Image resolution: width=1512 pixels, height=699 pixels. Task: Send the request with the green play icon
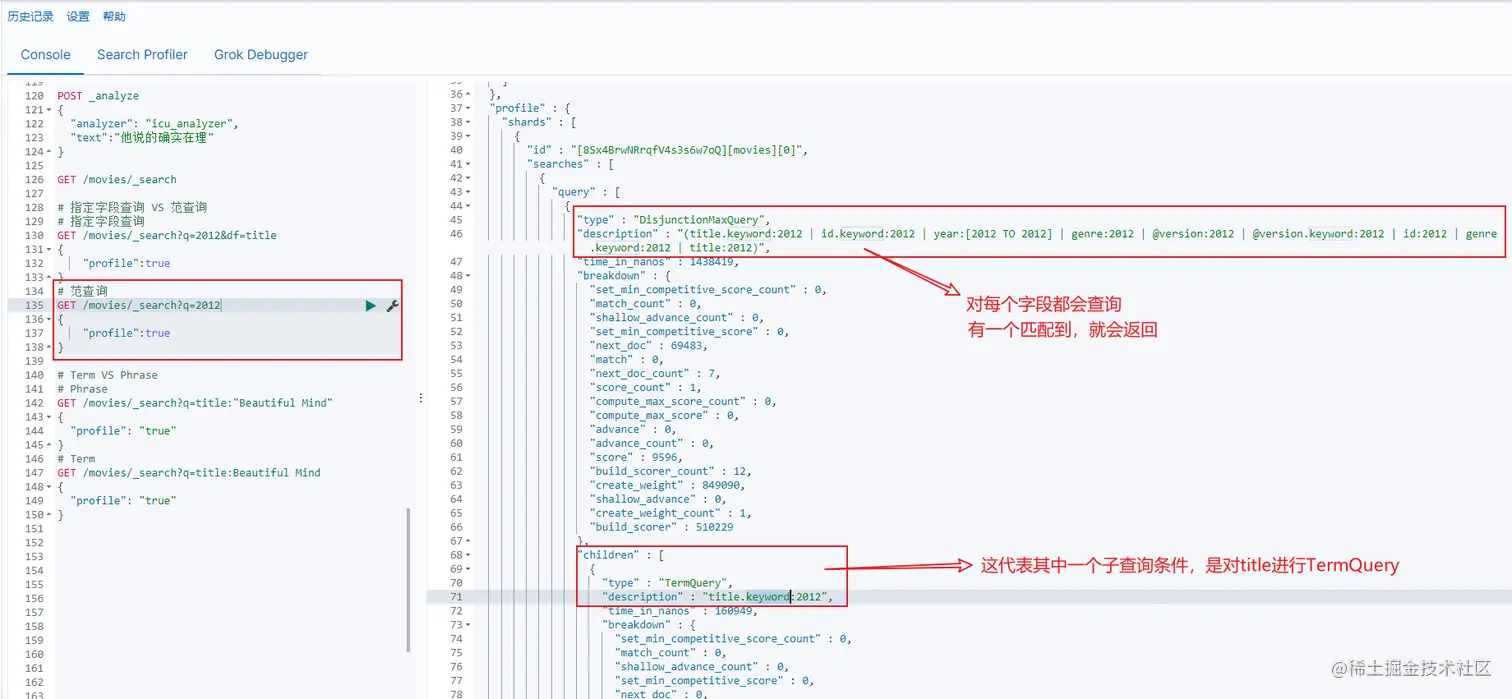coord(371,305)
